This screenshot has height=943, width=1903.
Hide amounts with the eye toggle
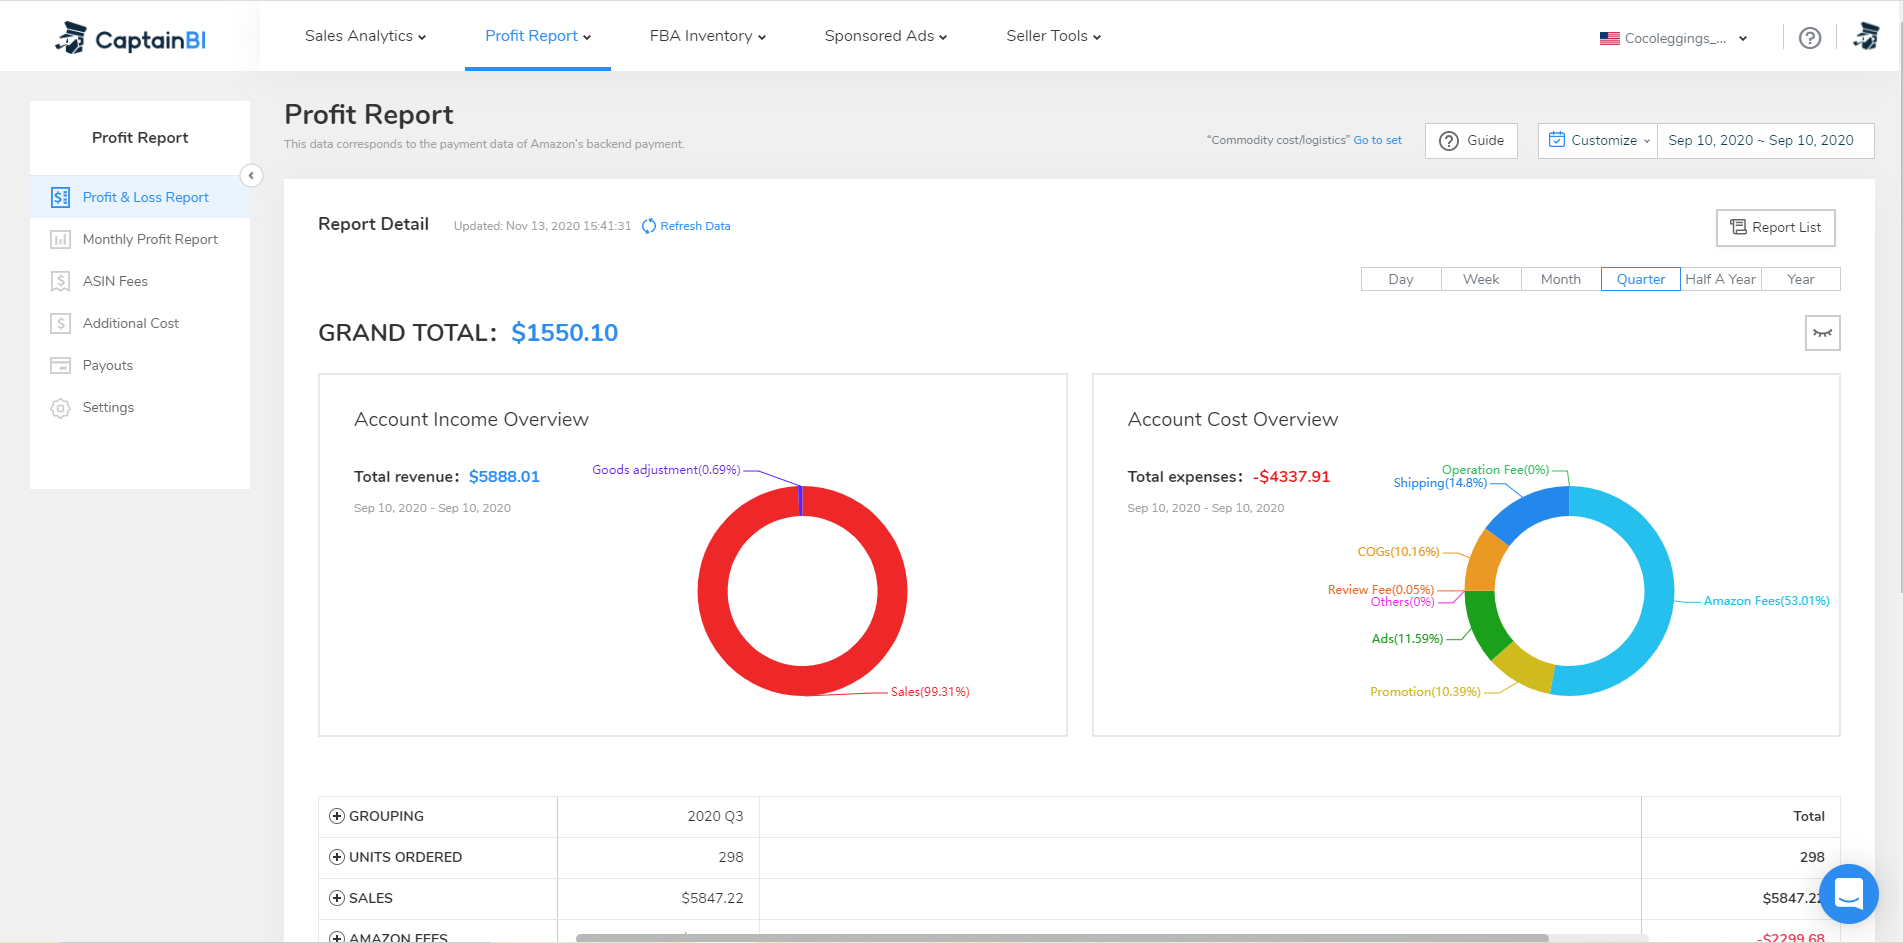pos(1822,333)
